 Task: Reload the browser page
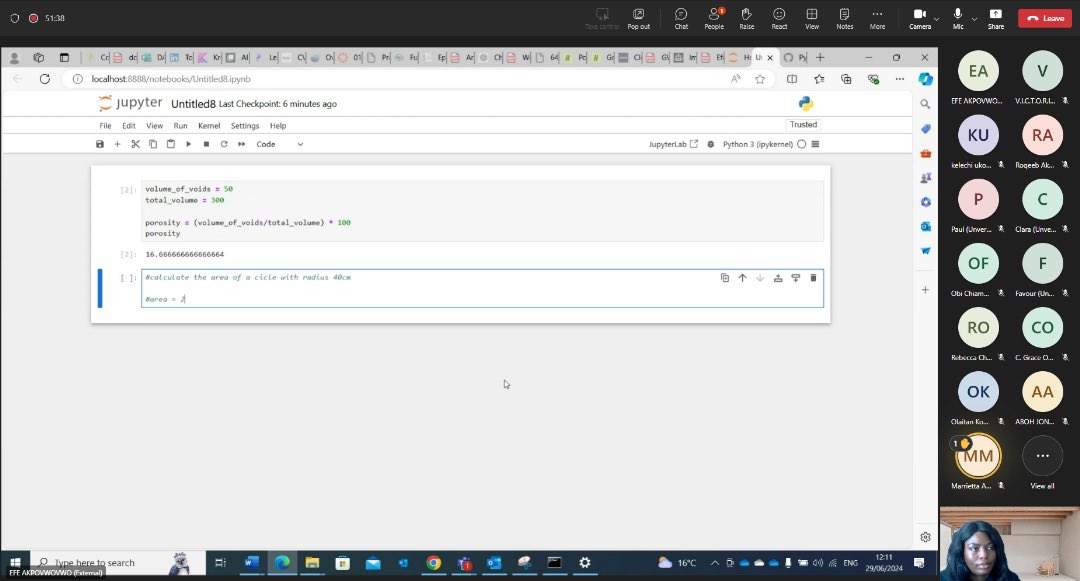point(45,79)
